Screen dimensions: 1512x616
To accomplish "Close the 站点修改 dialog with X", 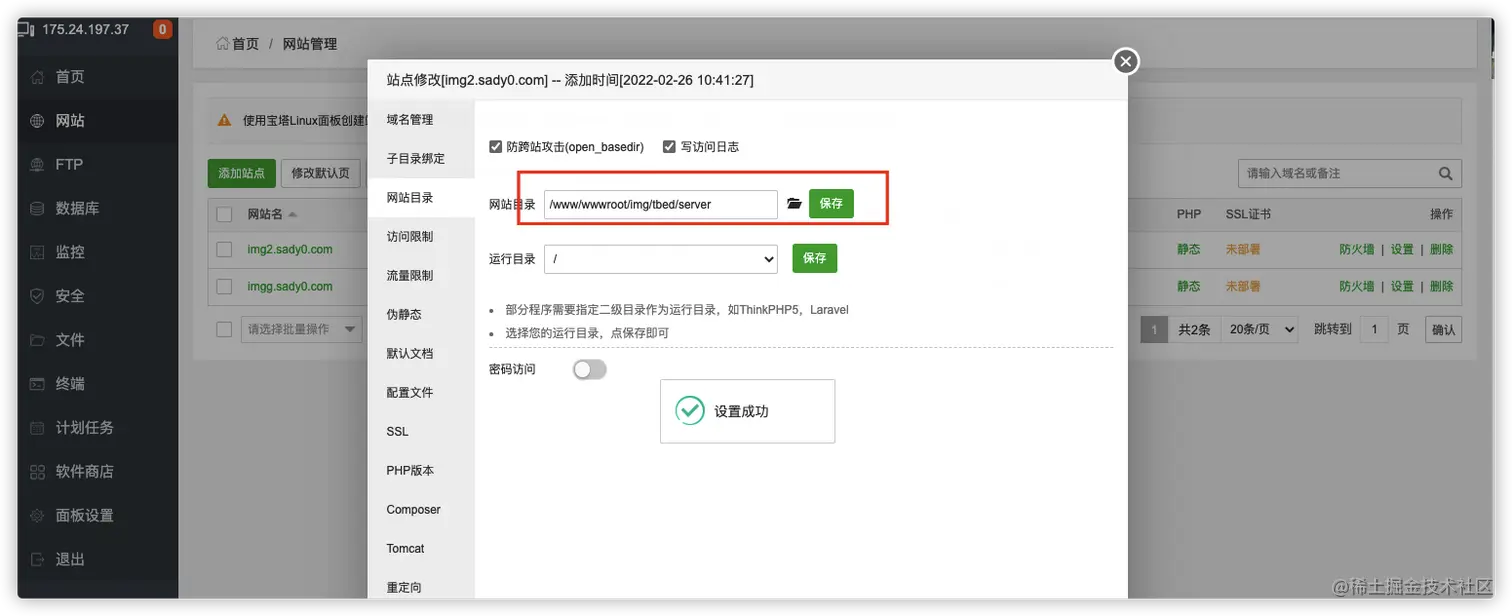I will (x=1126, y=62).
